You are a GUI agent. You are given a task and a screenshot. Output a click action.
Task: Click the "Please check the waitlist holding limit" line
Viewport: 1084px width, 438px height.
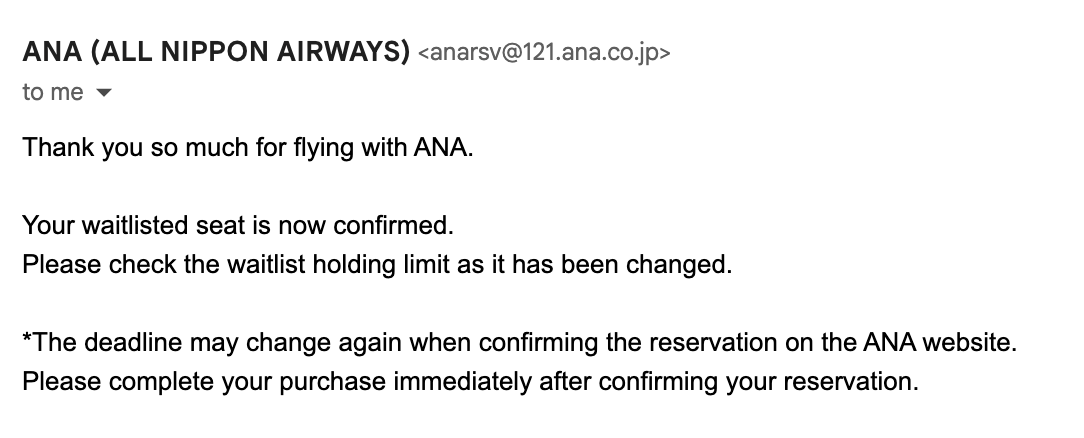pos(378,266)
